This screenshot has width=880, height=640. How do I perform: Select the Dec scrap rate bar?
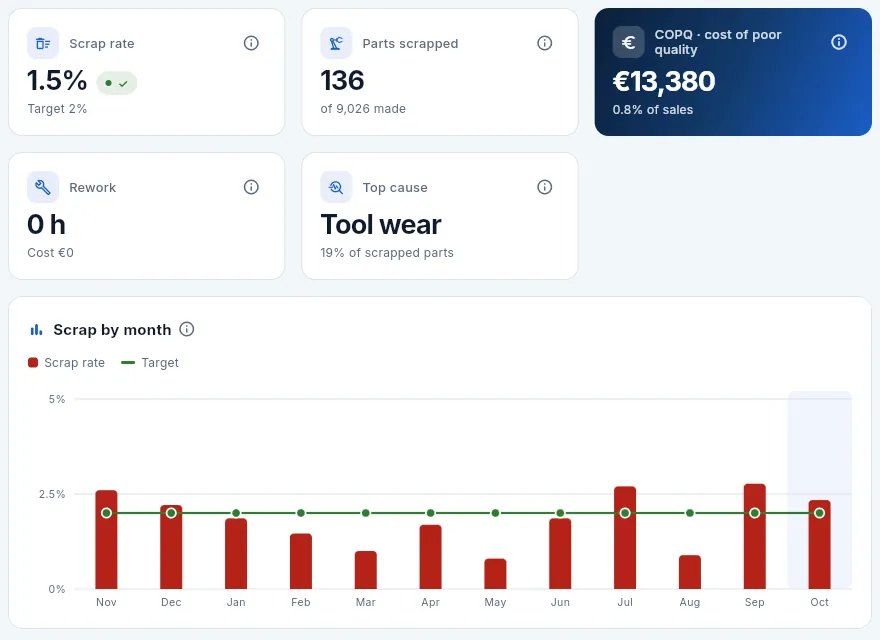pos(171,547)
